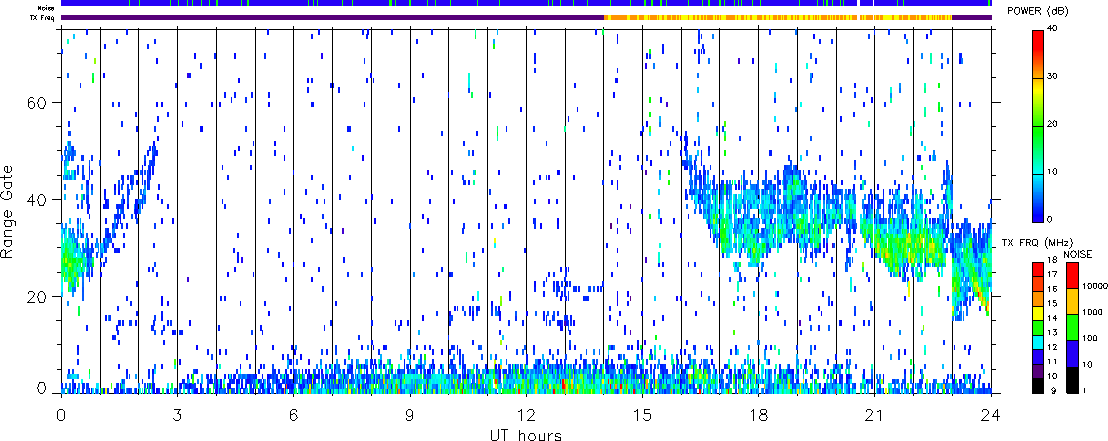The height and width of the screenshot is (441, 1108).
Task: Click the 3 tick on UT hours axis
Action: 177,413
